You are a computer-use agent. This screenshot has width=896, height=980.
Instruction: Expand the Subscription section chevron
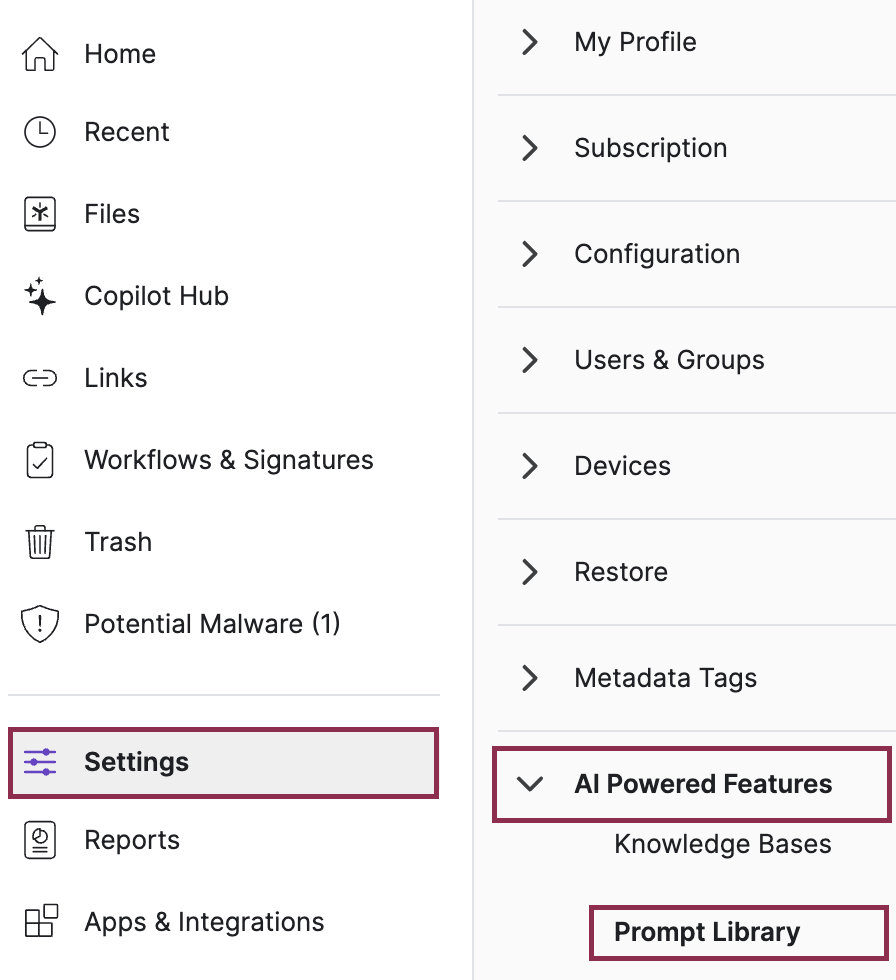click(530, 148)
